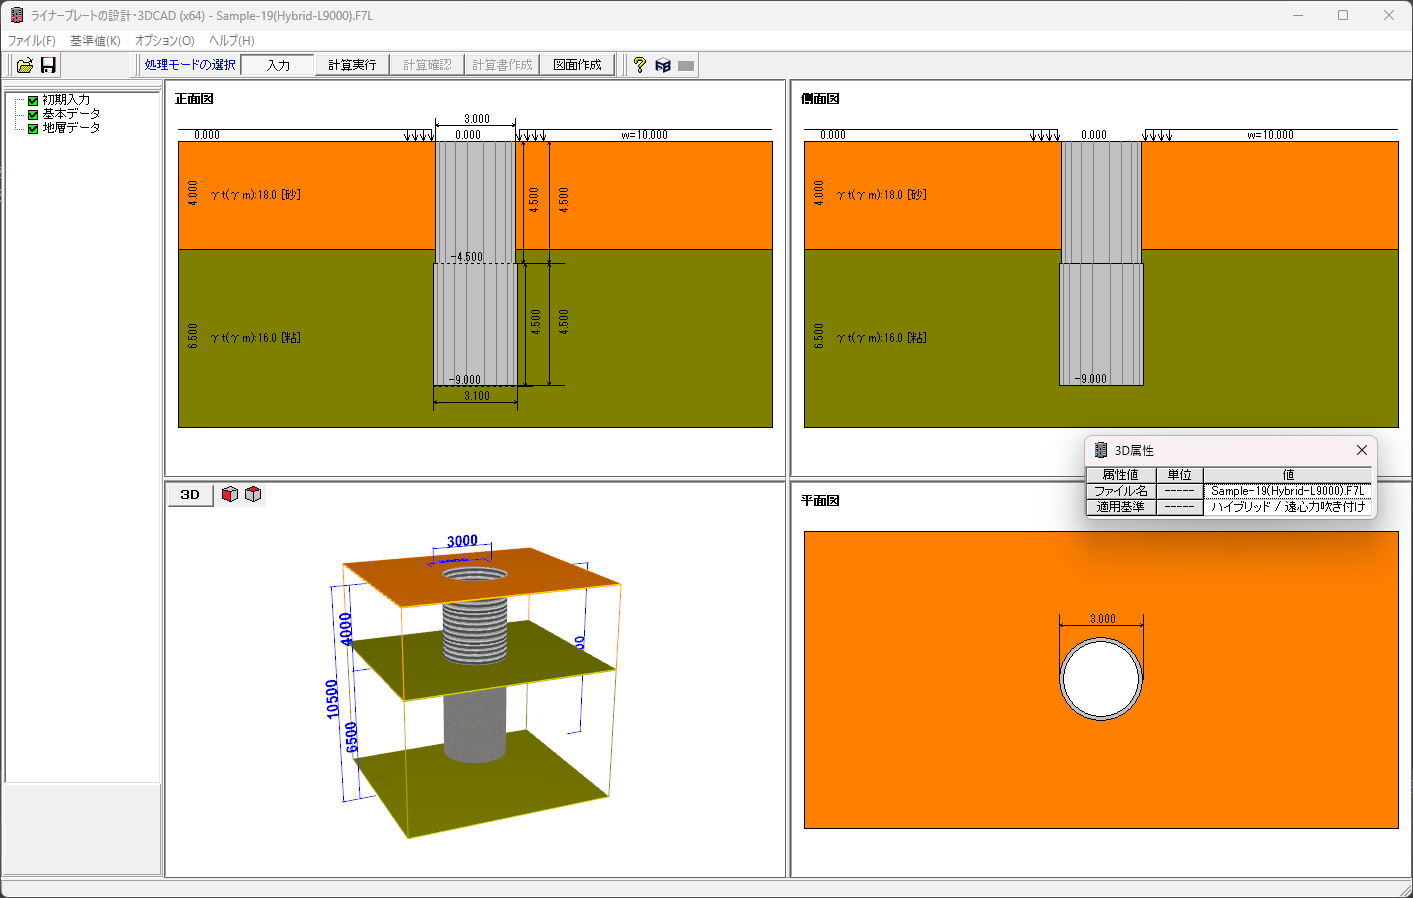This screenshot has width=1413, height=898.
Task: Click the blue 3D box toolbar icon
Action: [x=663, y=65]
